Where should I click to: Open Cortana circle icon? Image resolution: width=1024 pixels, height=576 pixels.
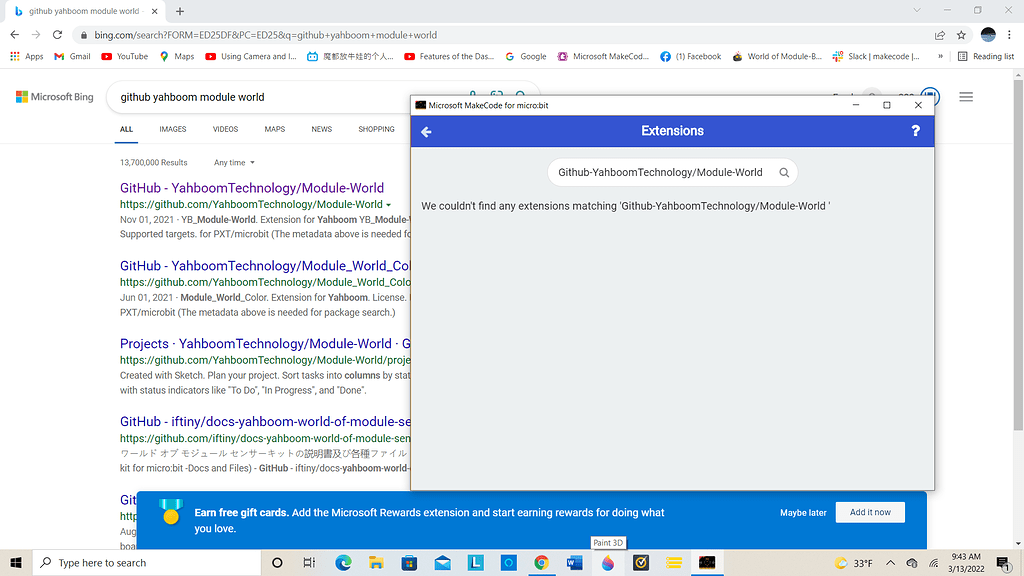tap(277, 562)
